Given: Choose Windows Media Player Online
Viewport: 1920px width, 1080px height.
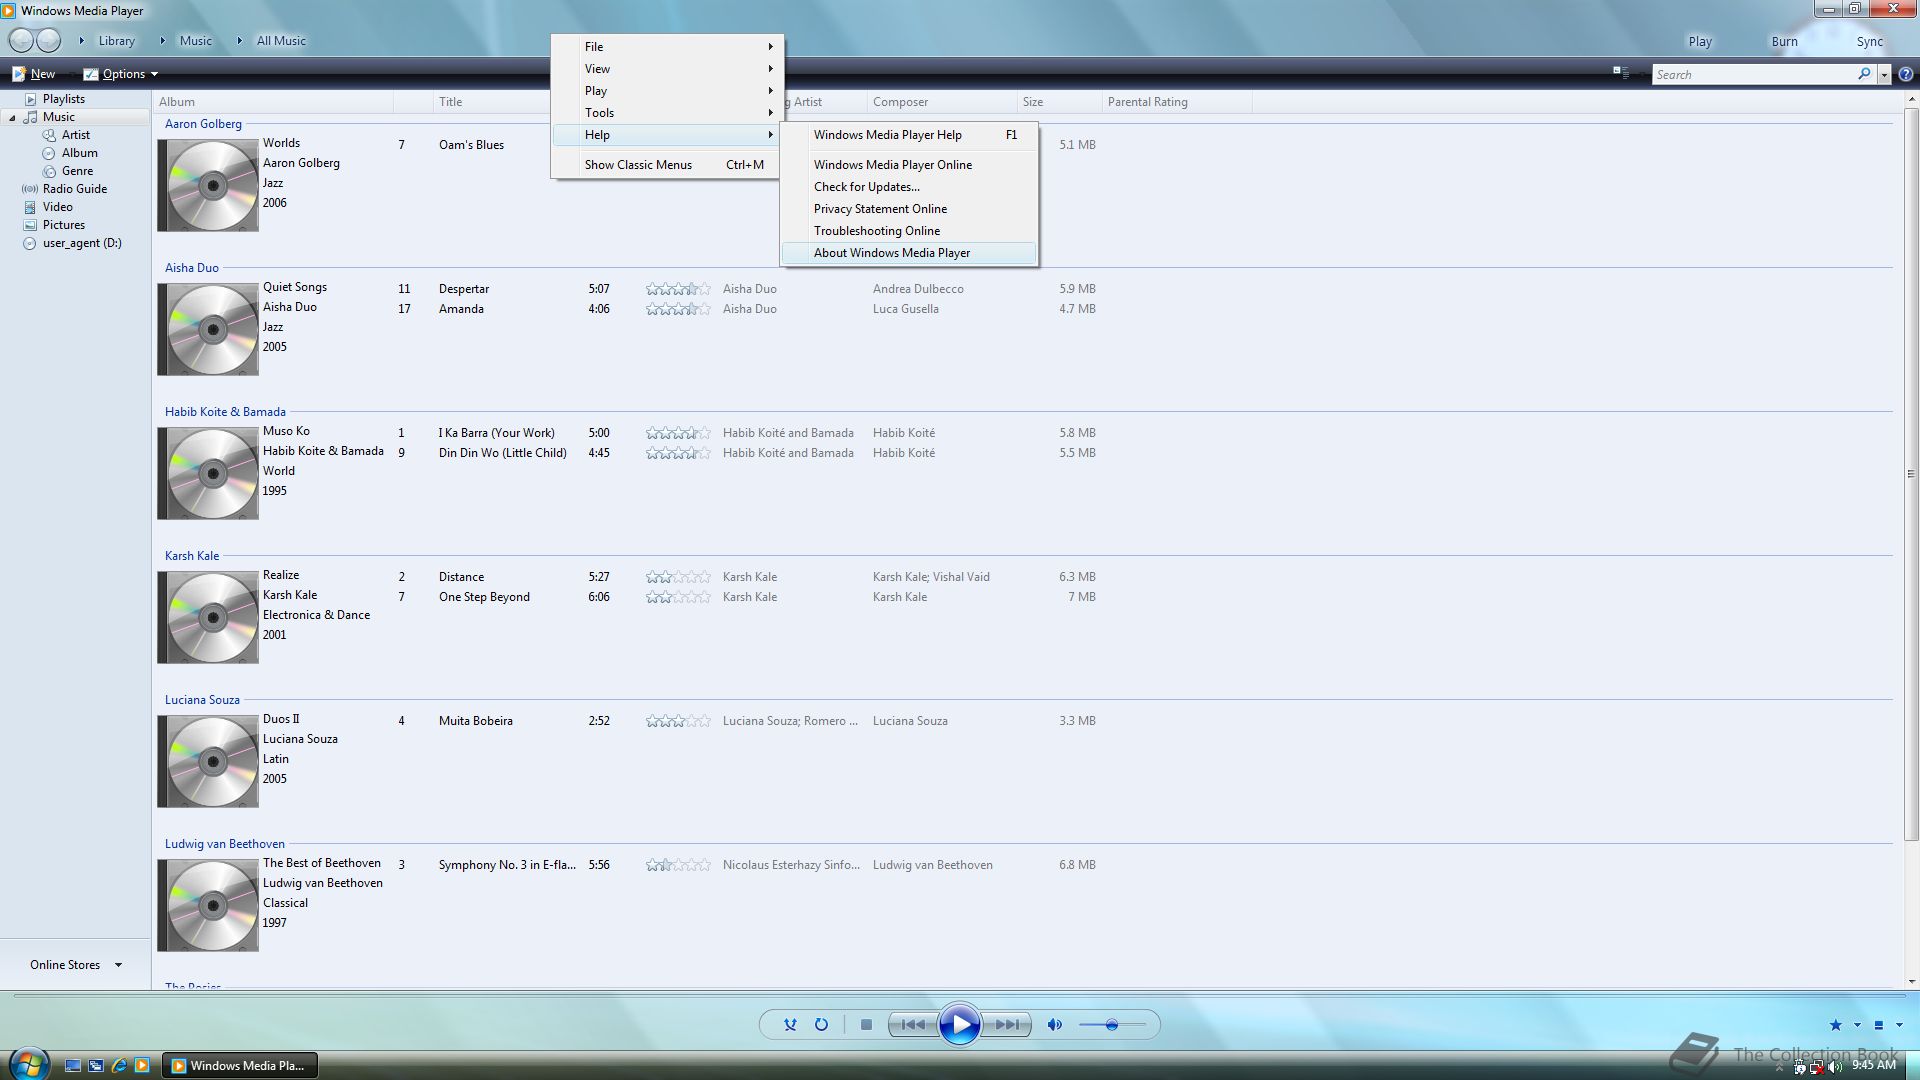Looking at the screenshot, I should (909, 165).
